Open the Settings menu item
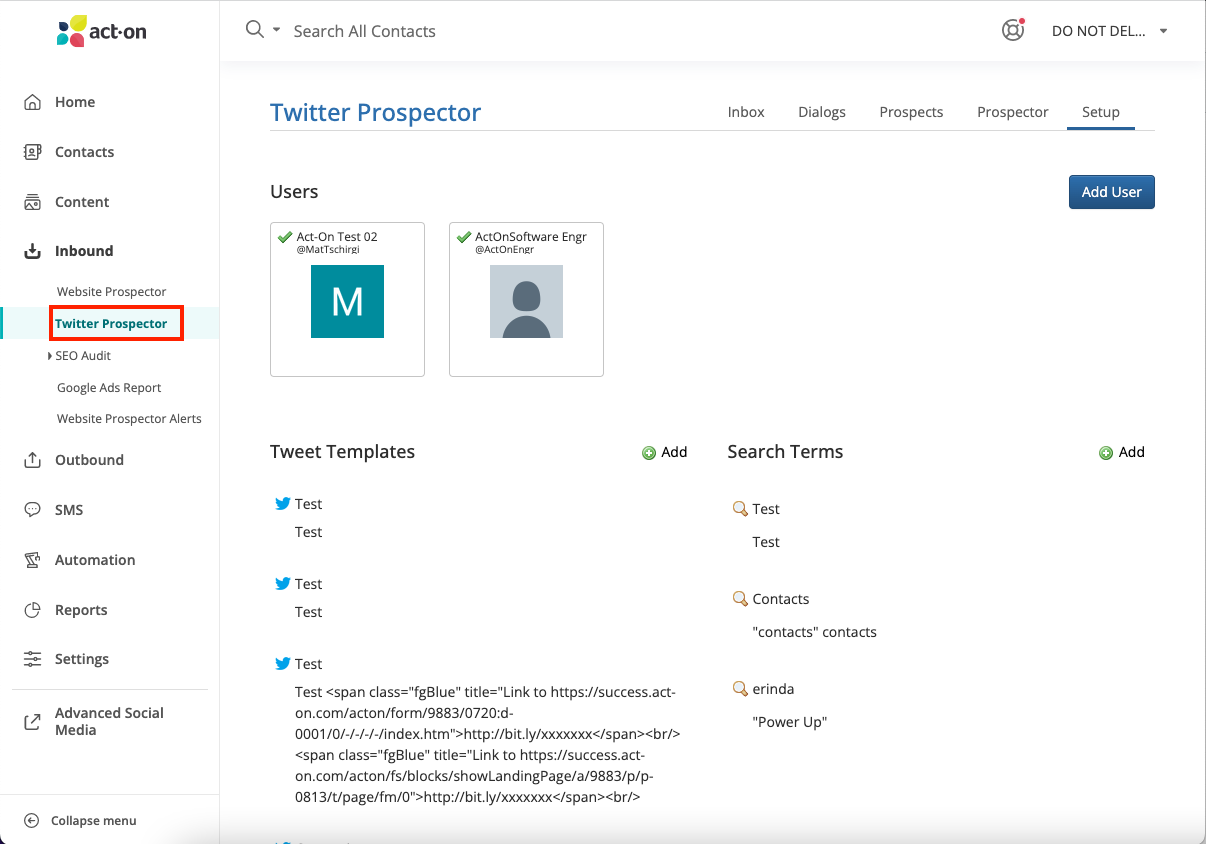Viewport: 1206px width, 844px height. [x=82, y=659]
